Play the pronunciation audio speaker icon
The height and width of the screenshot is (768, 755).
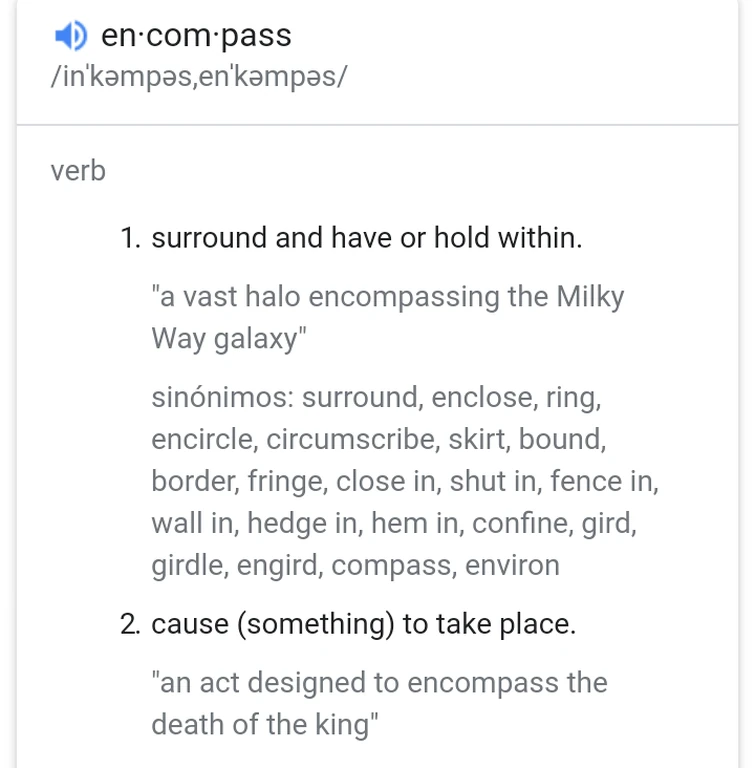pyautogui.click(x=70, y=37)
